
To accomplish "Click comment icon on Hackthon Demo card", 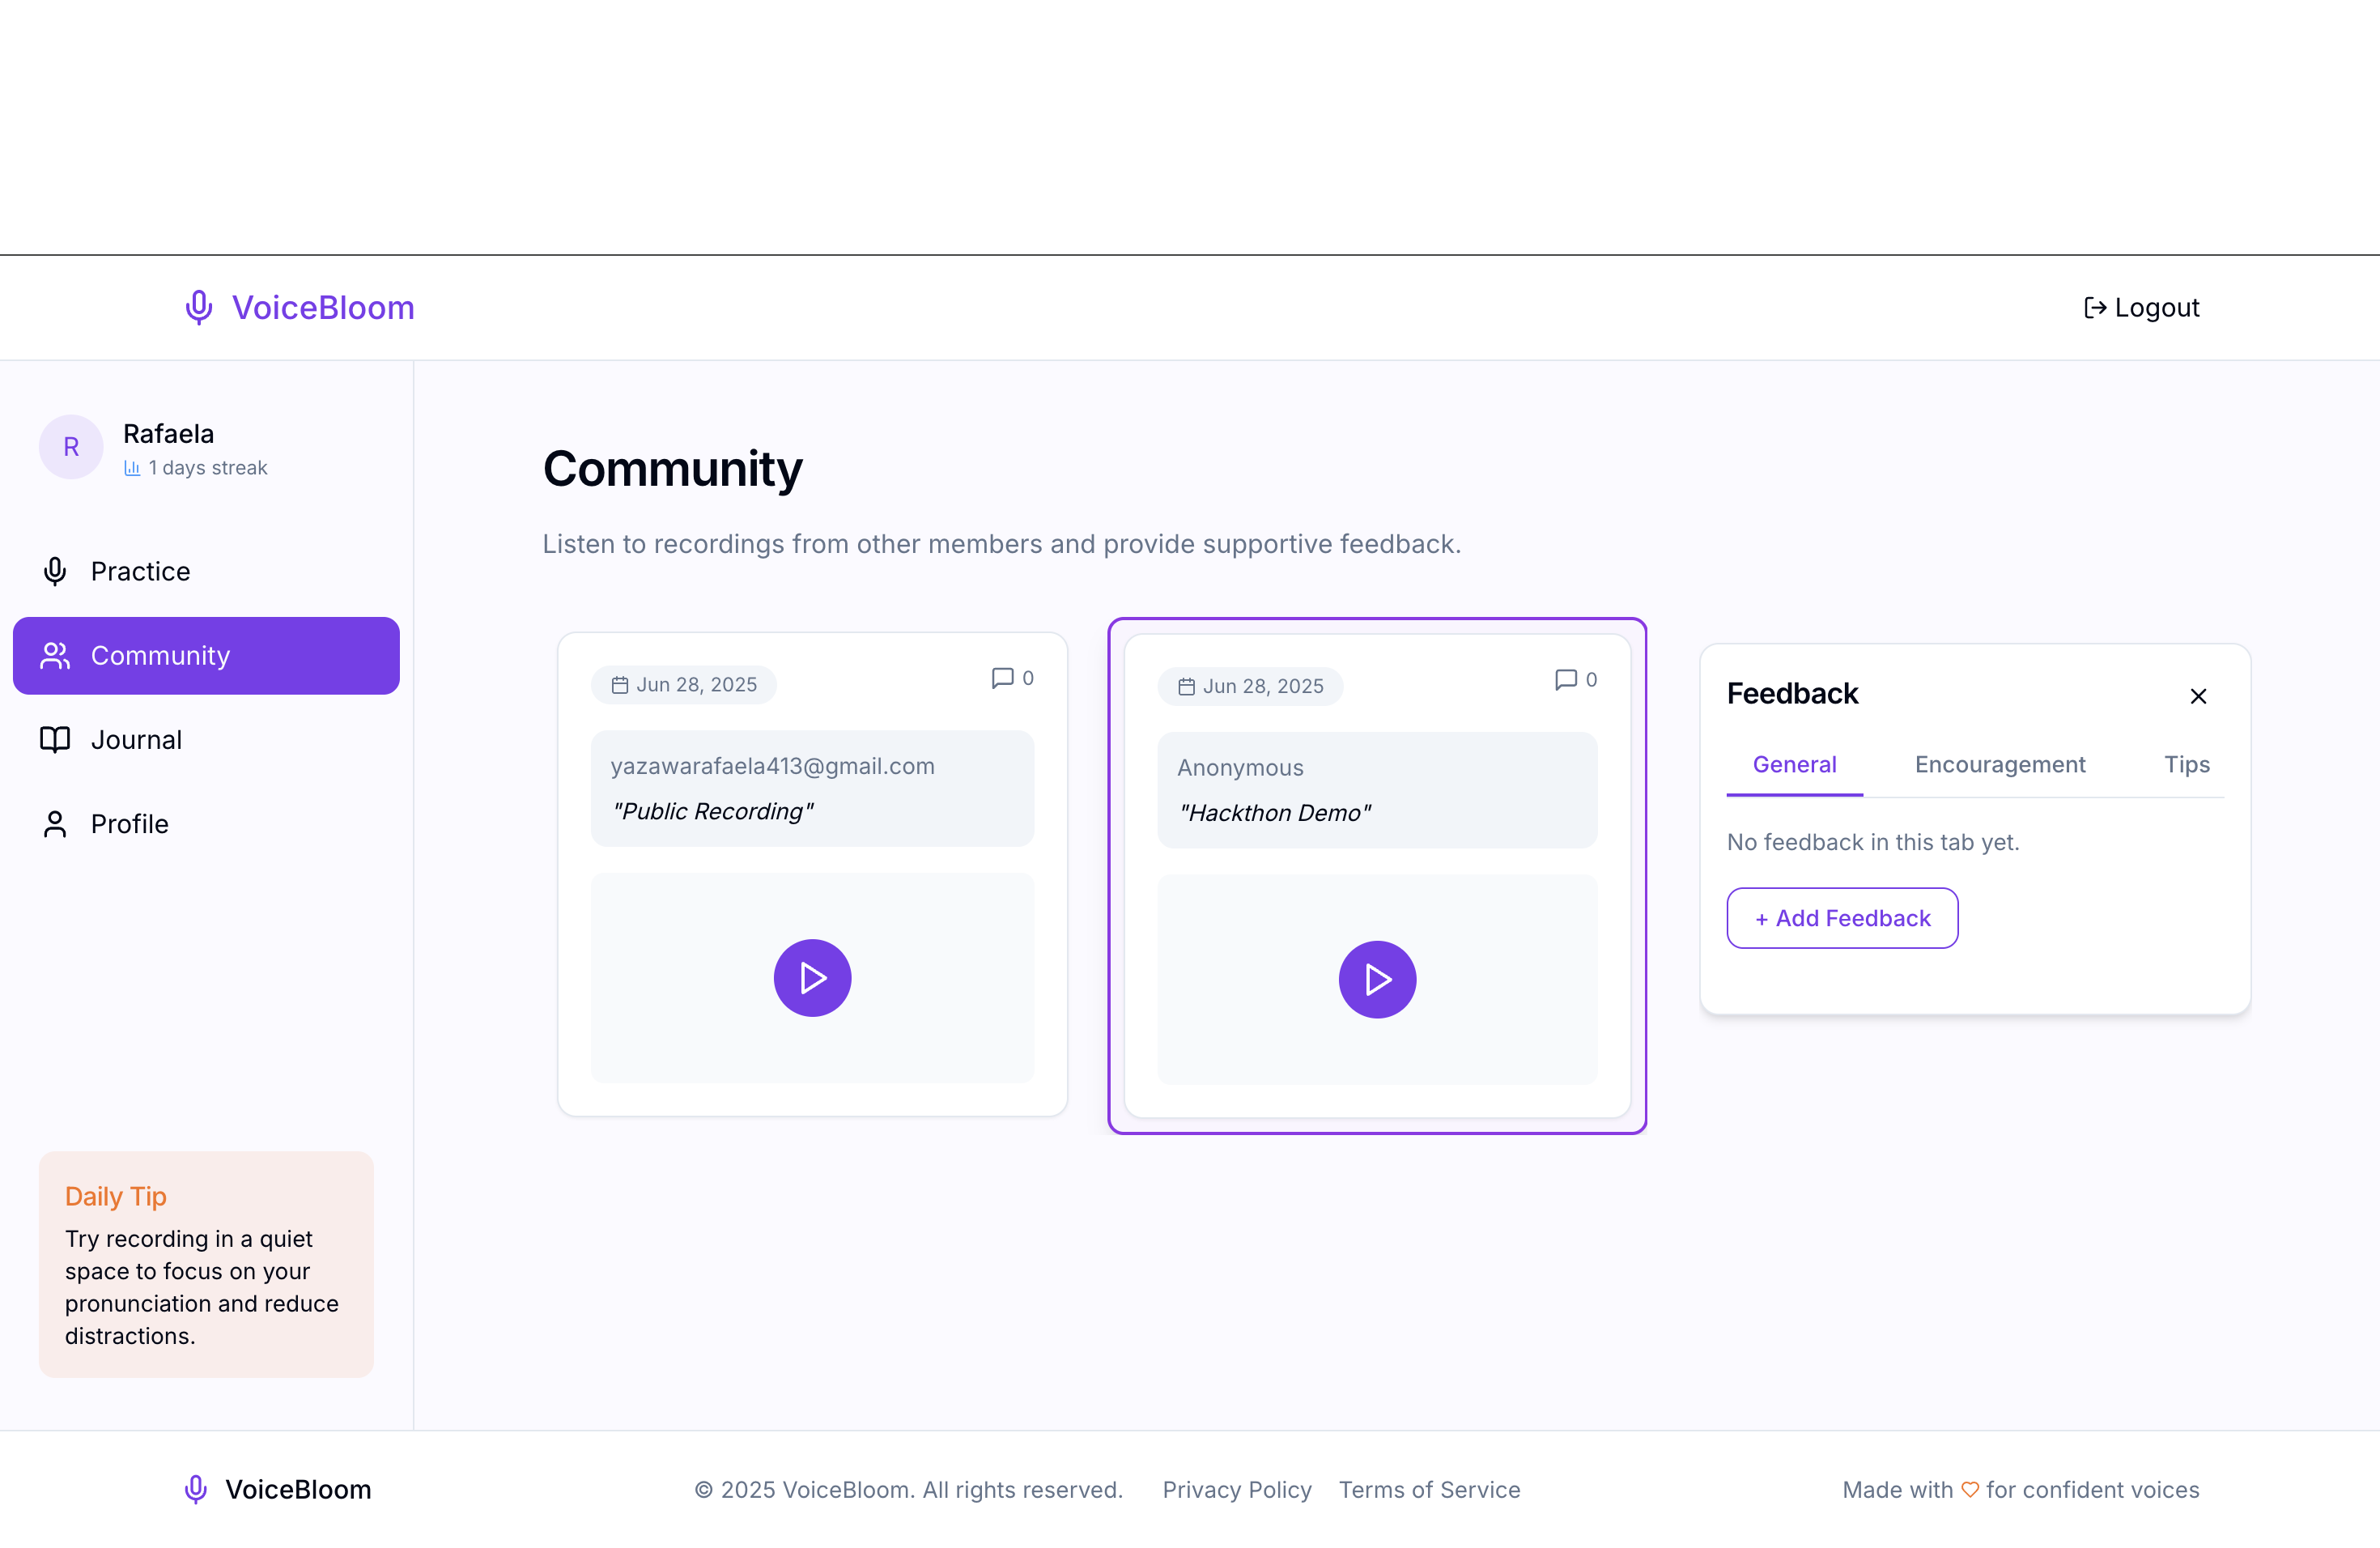I will click(x=1566, y=680).
